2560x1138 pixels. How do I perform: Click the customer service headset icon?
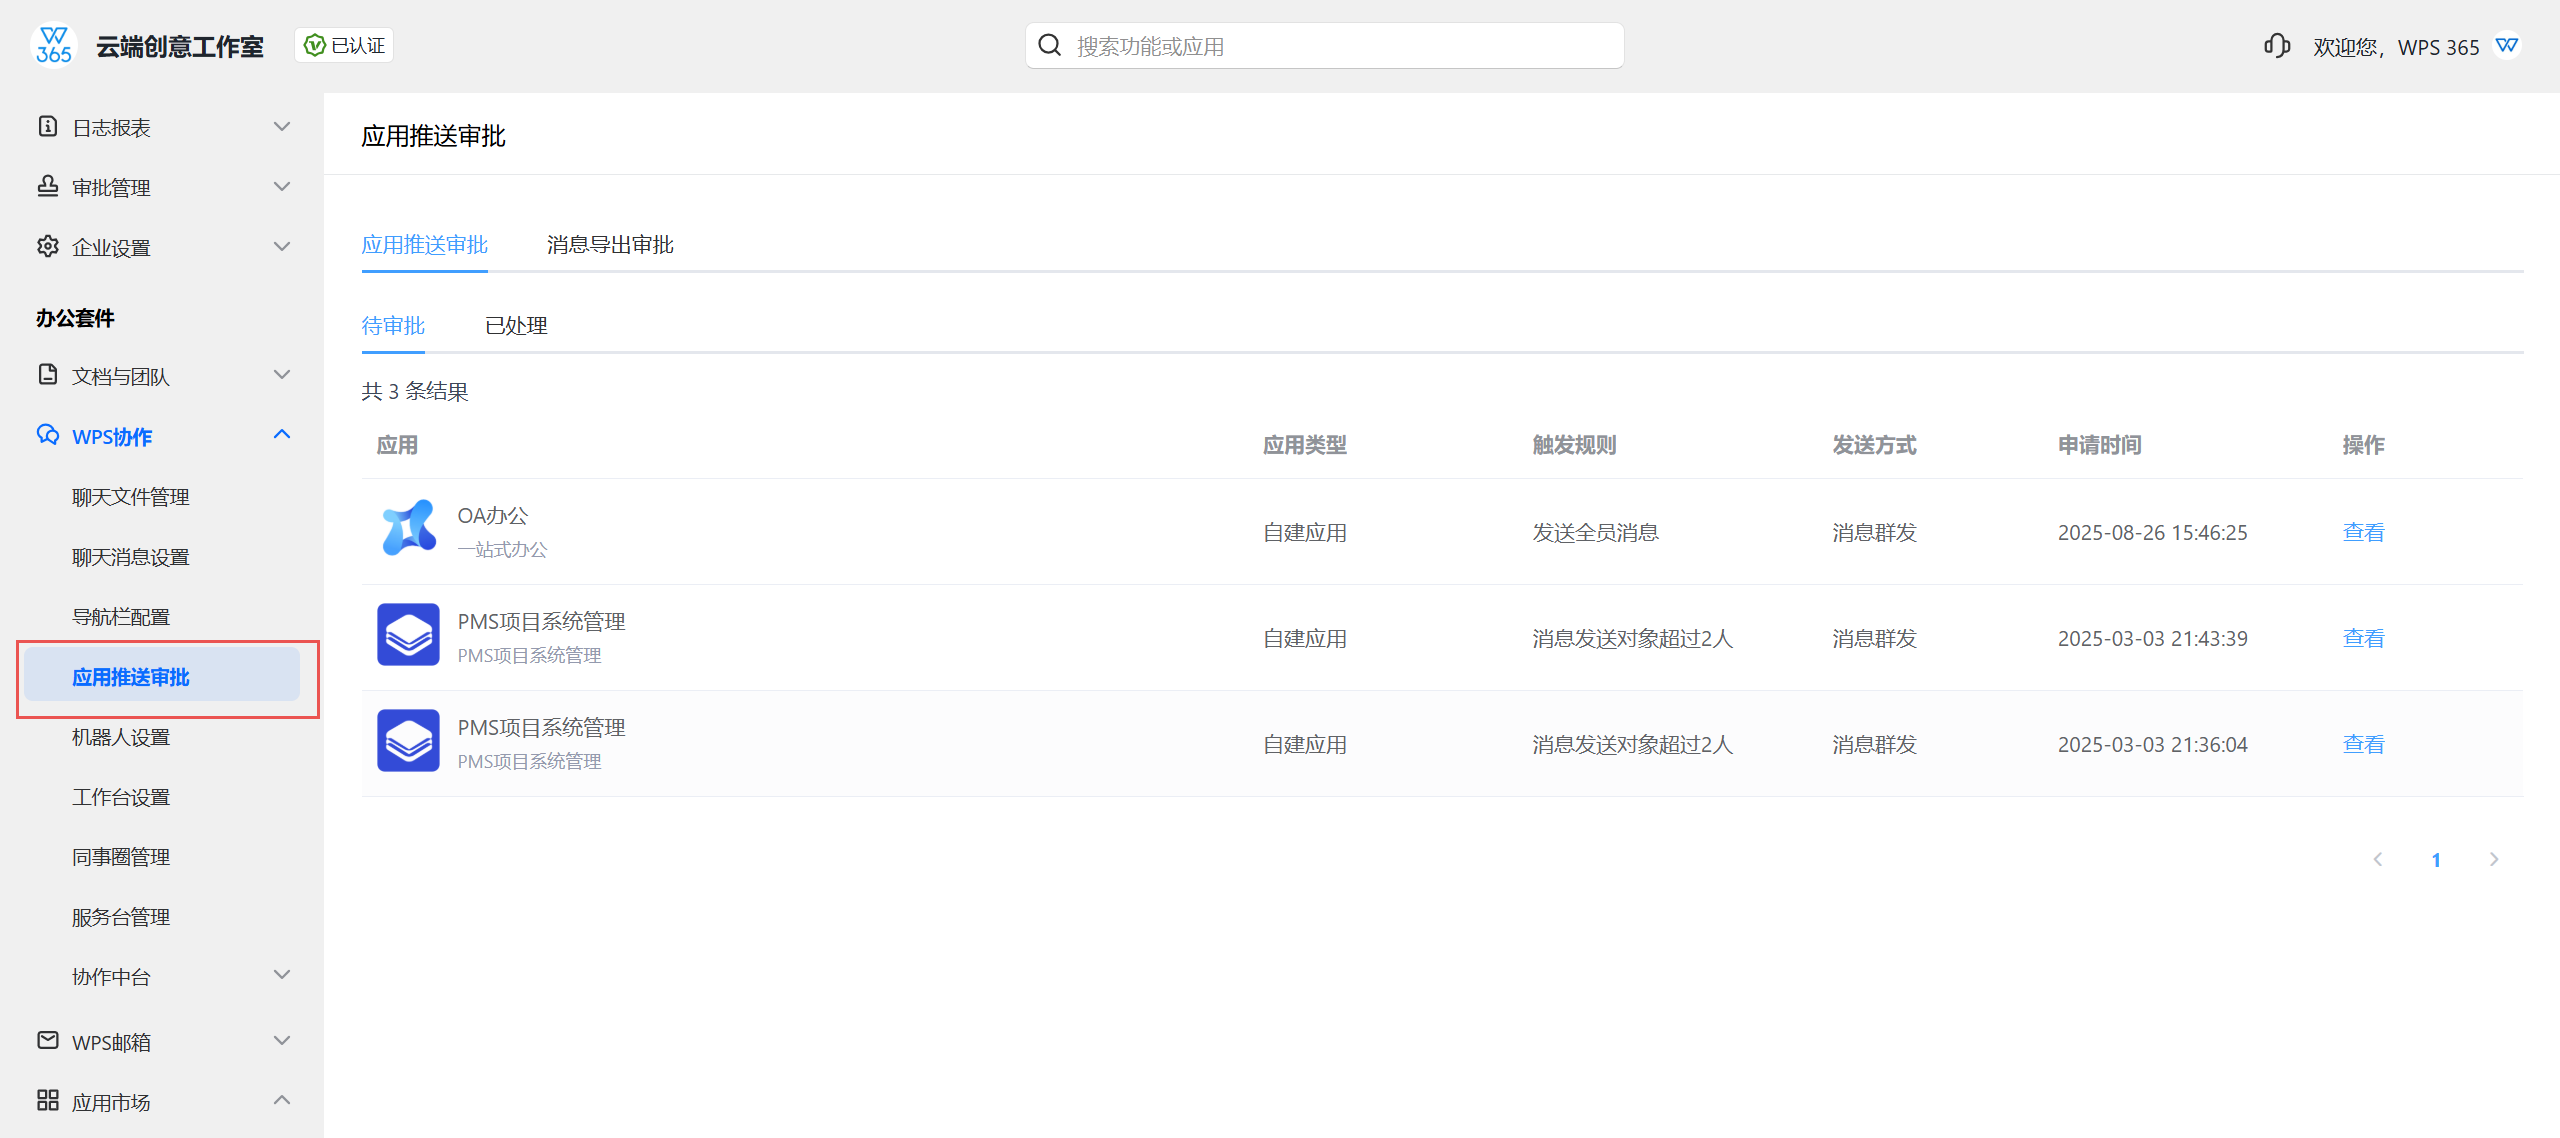pos(2277,46)
